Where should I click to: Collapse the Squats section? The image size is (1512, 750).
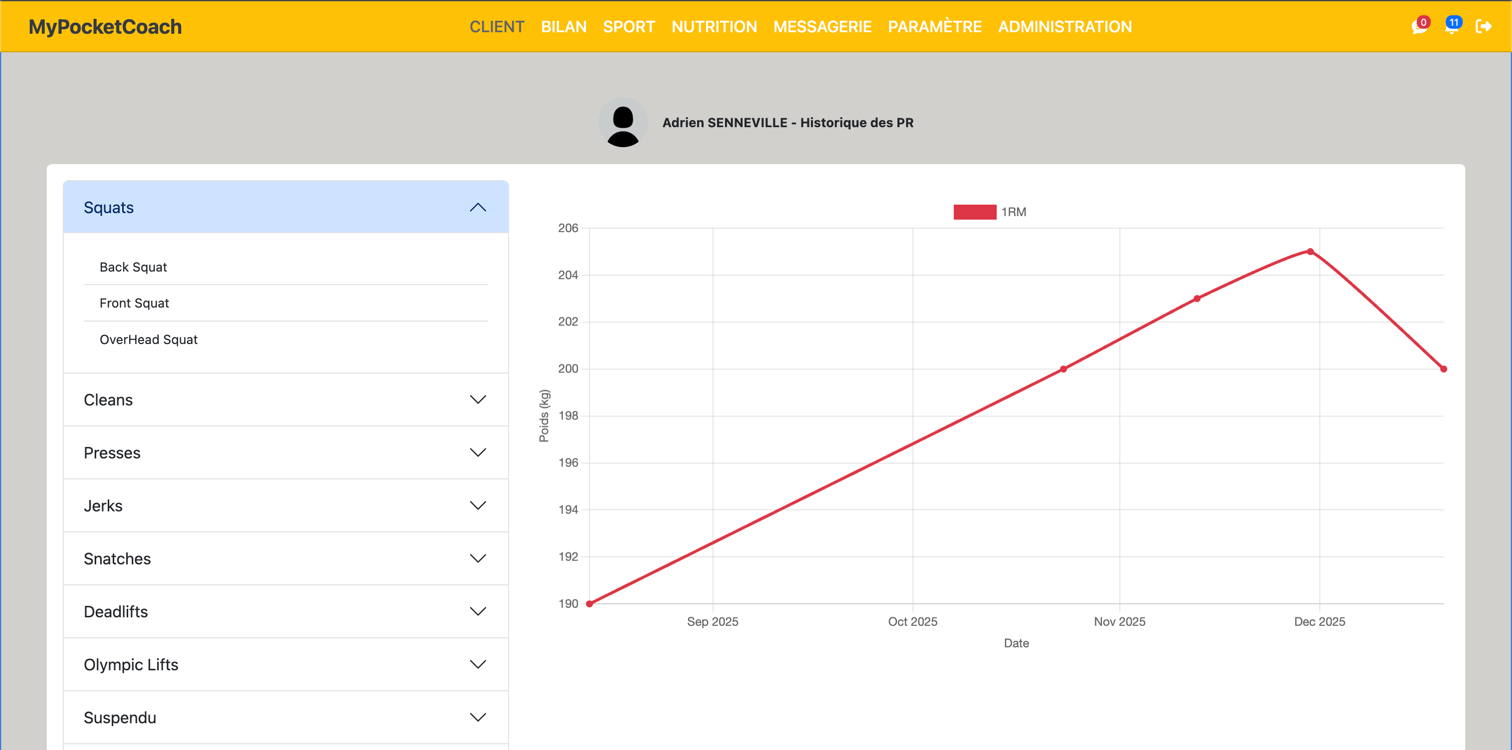[286, 208]
